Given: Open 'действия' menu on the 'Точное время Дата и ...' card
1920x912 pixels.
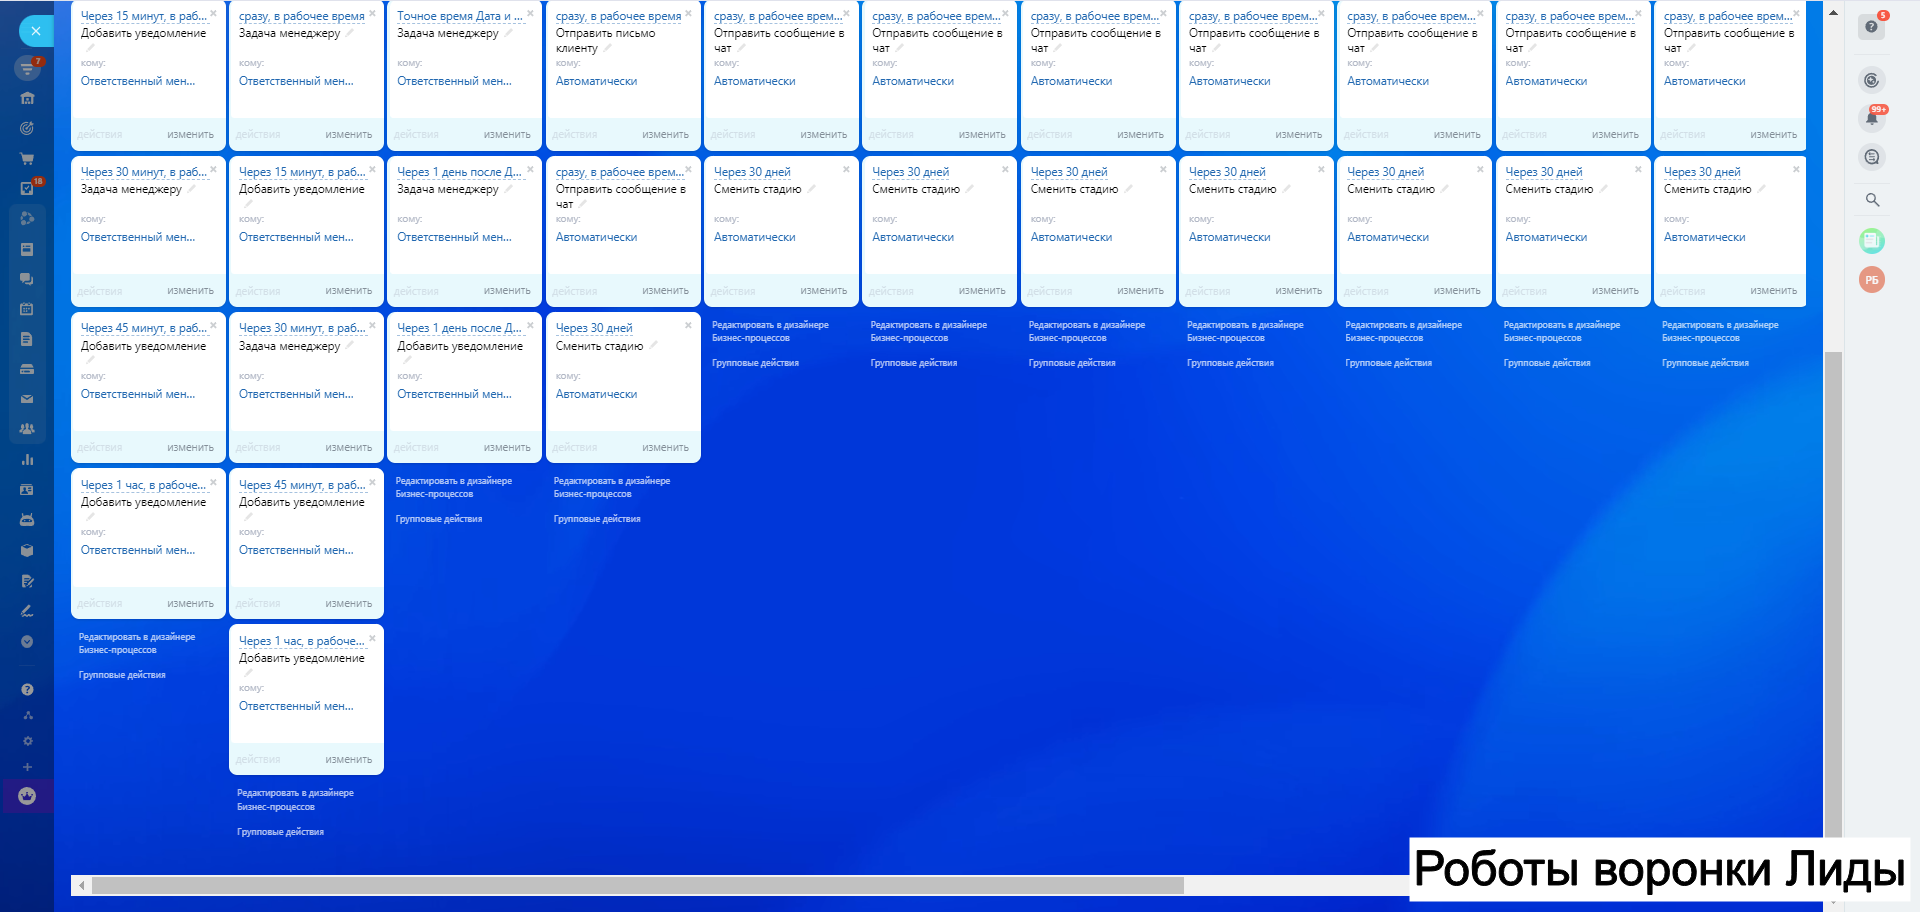Looking at the screenshot, I should (x=416, y=134).
